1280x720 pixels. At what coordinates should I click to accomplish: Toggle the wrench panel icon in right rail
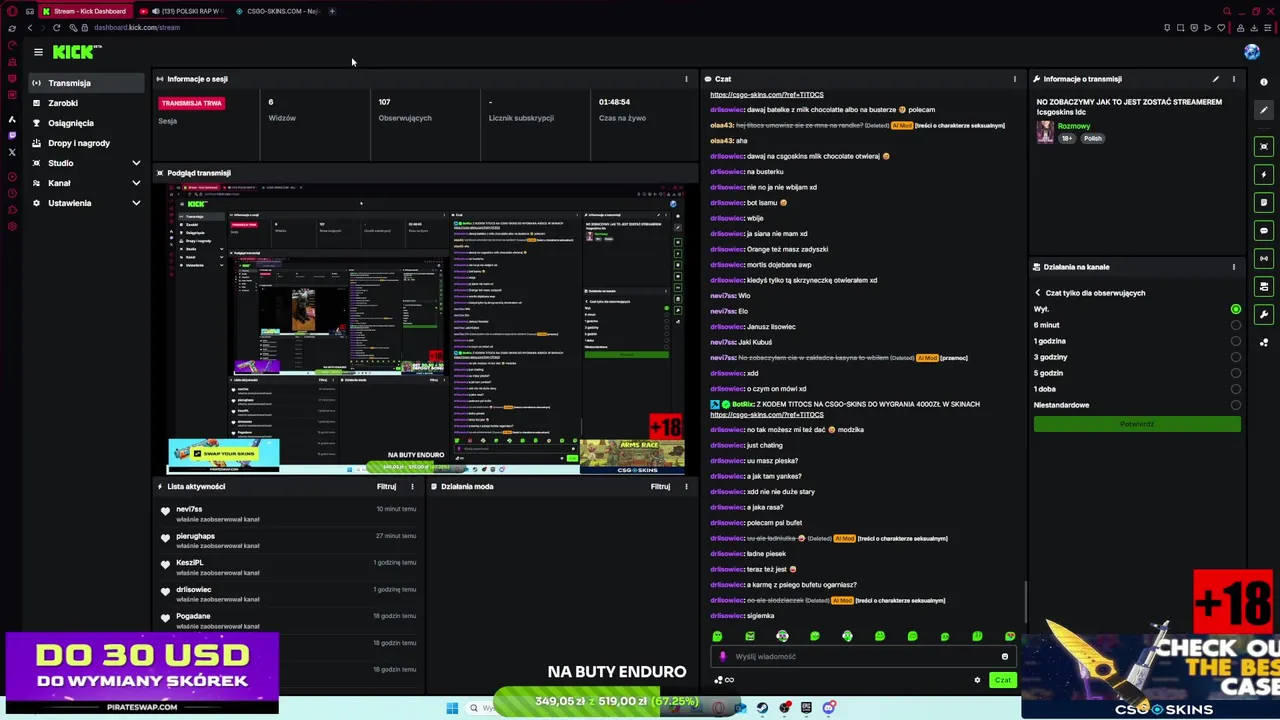point(1264,315)
